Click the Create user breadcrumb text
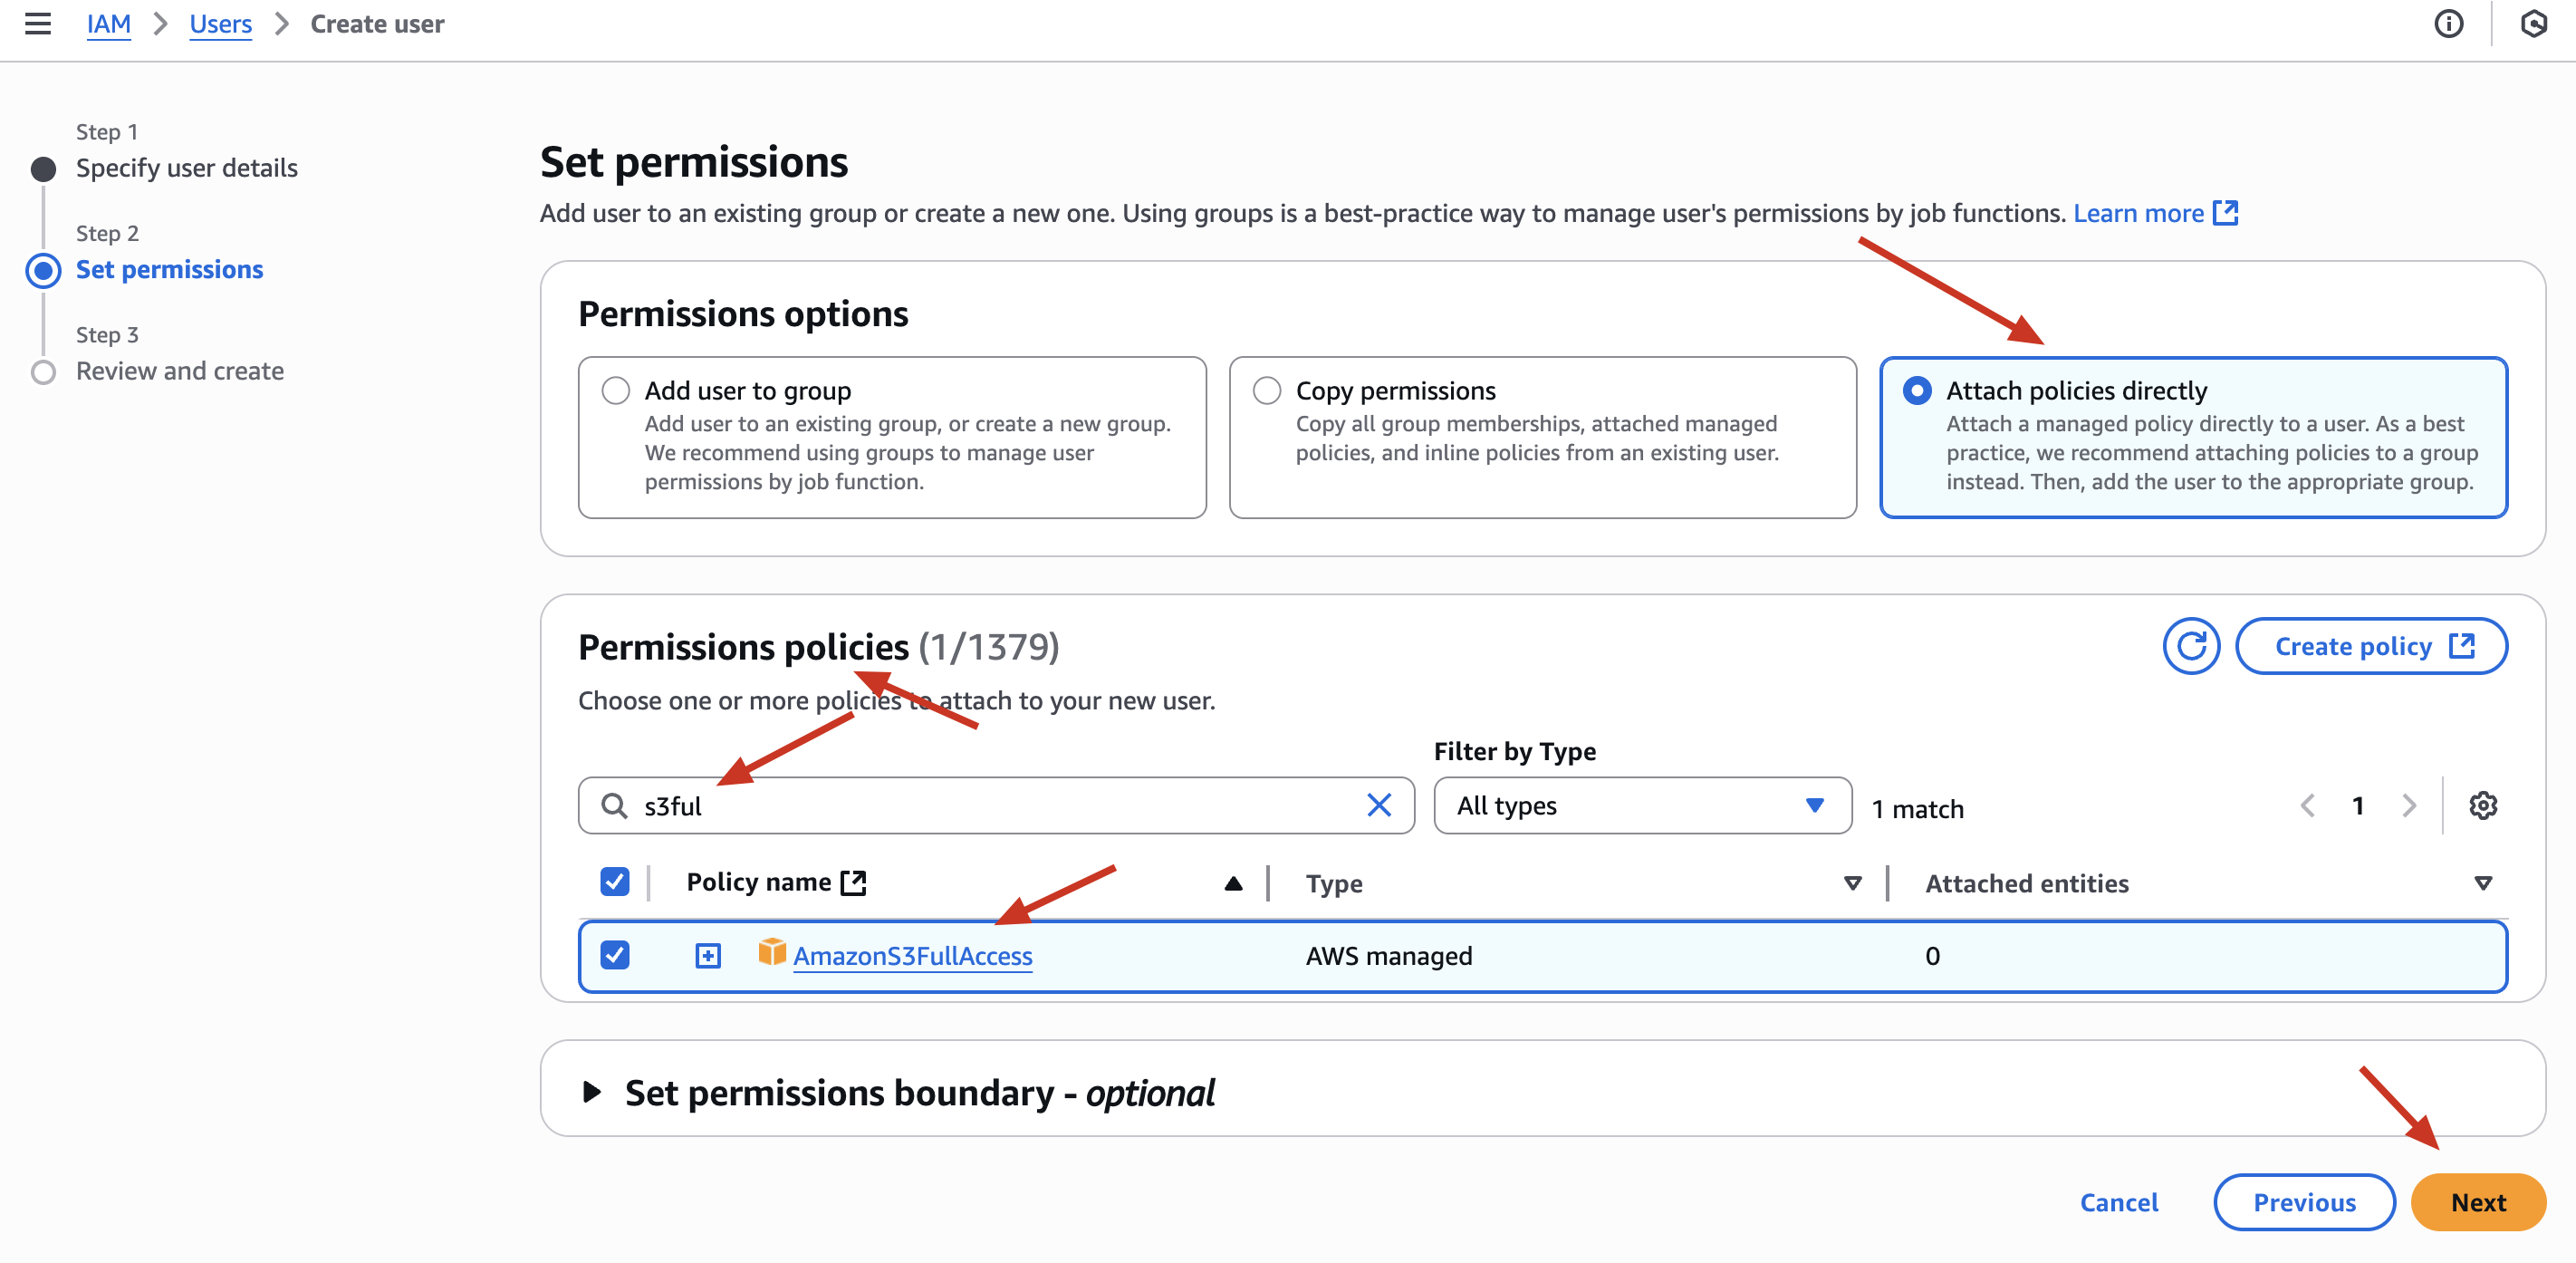Image resolution: width=2576 pixels, height=1263 pixels. 377,24
